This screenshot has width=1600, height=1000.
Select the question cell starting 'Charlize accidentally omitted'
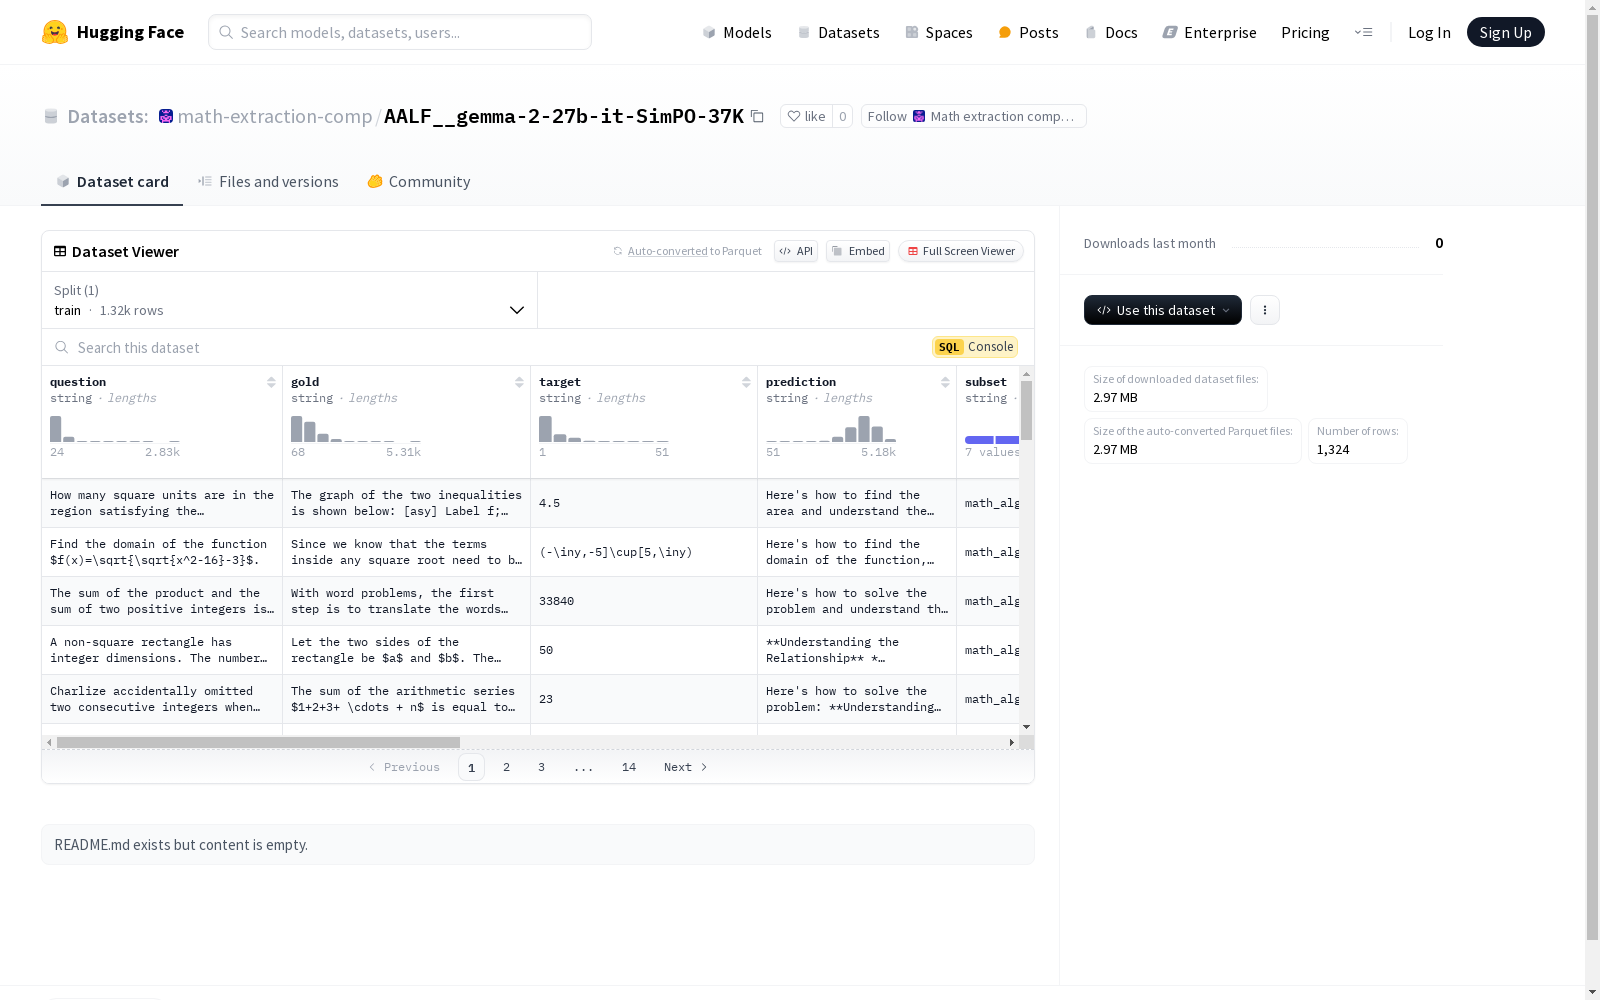(162, 699)
